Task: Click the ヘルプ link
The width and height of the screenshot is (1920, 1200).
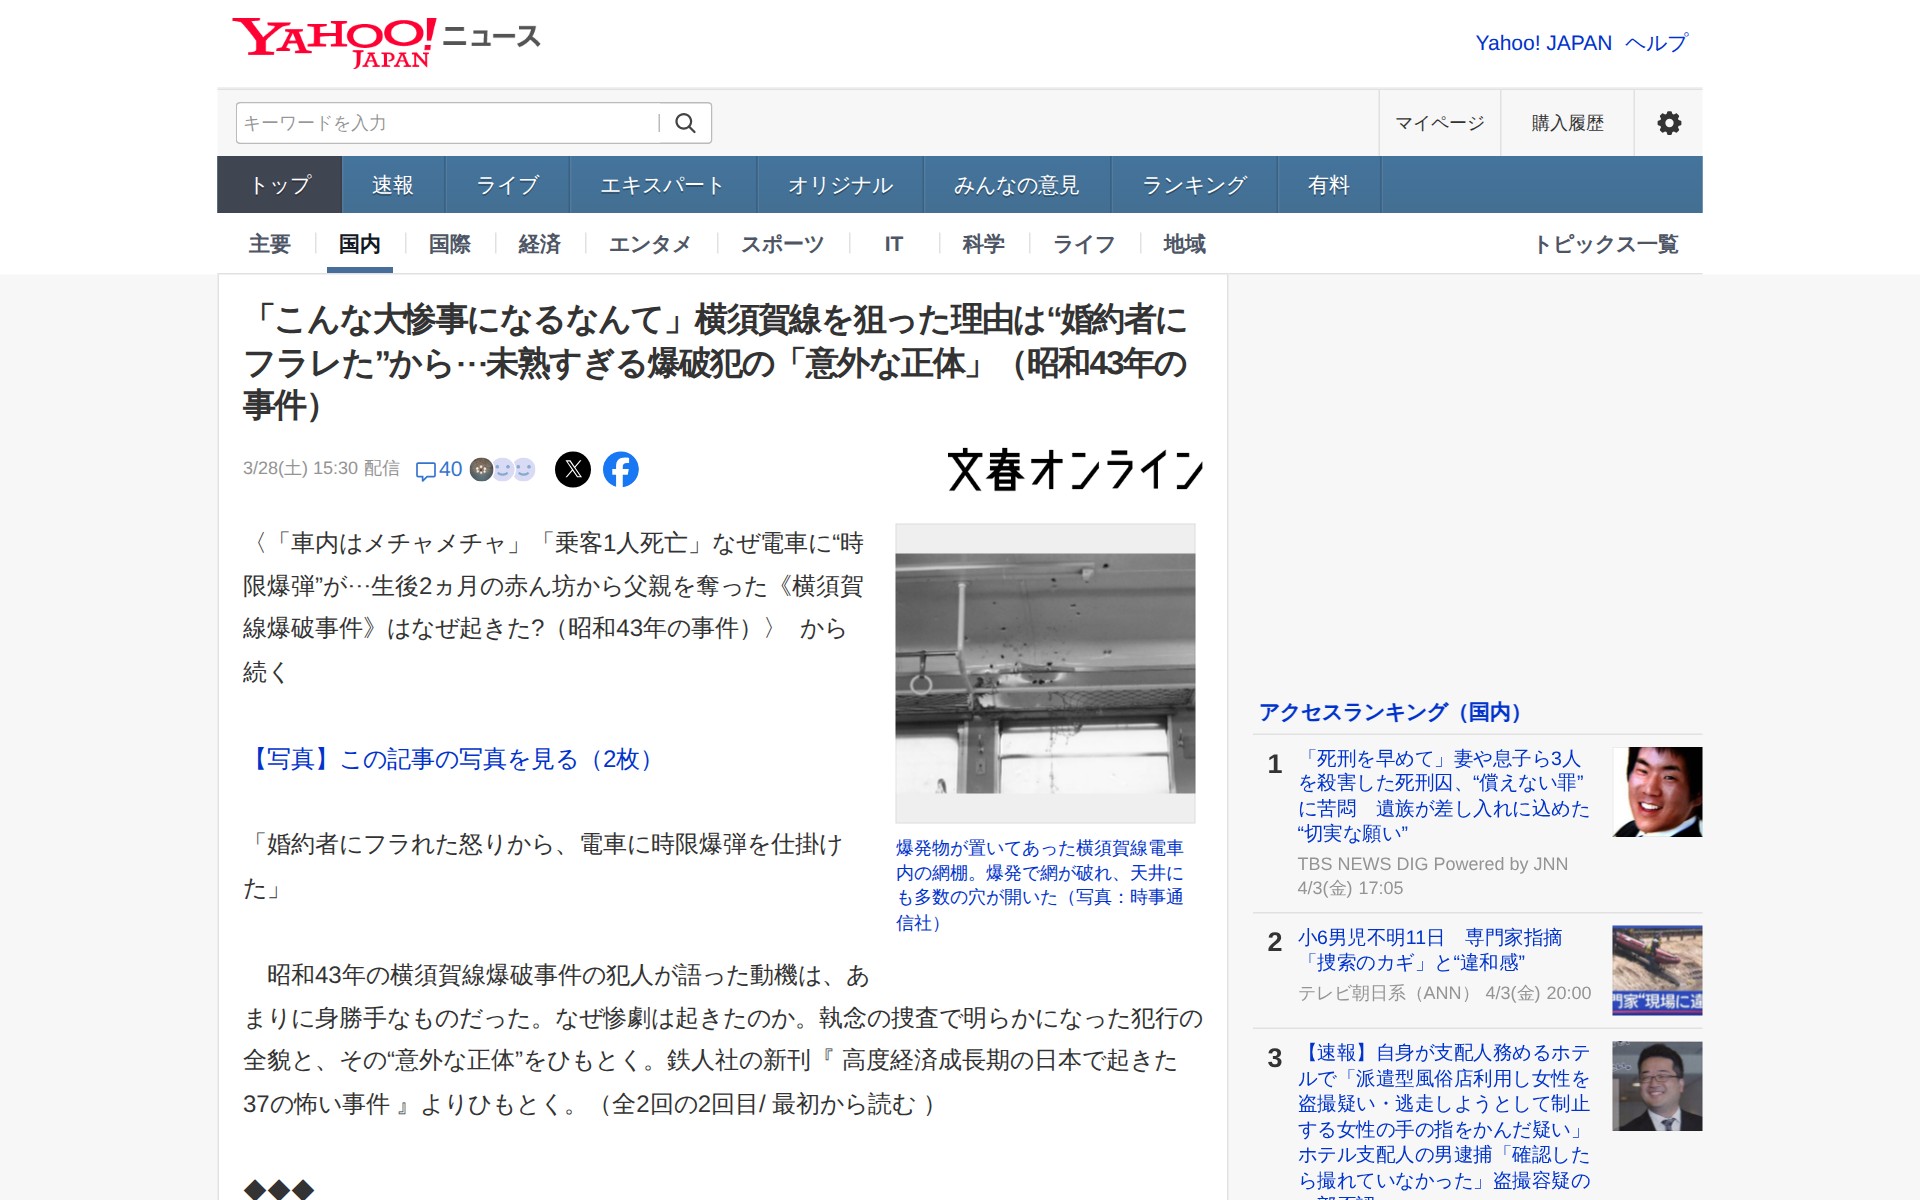Action: 1656,43
